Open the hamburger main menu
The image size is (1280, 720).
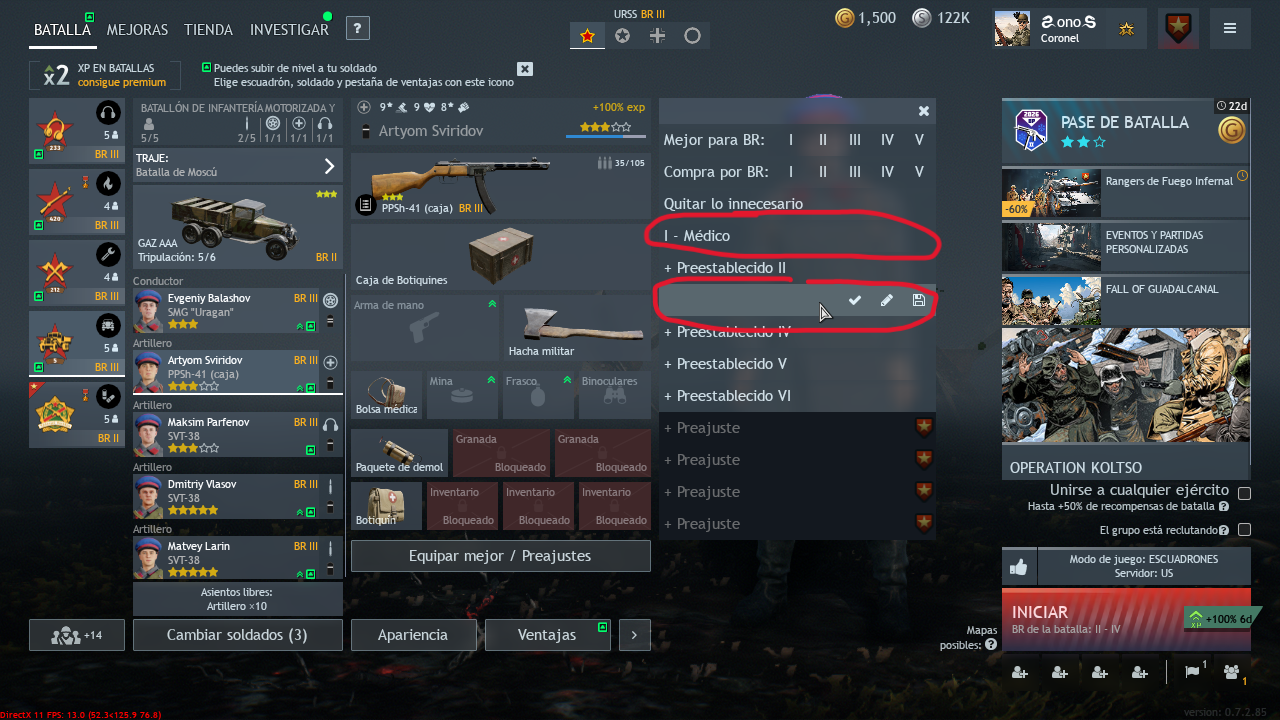click(x=1230, y=29)
